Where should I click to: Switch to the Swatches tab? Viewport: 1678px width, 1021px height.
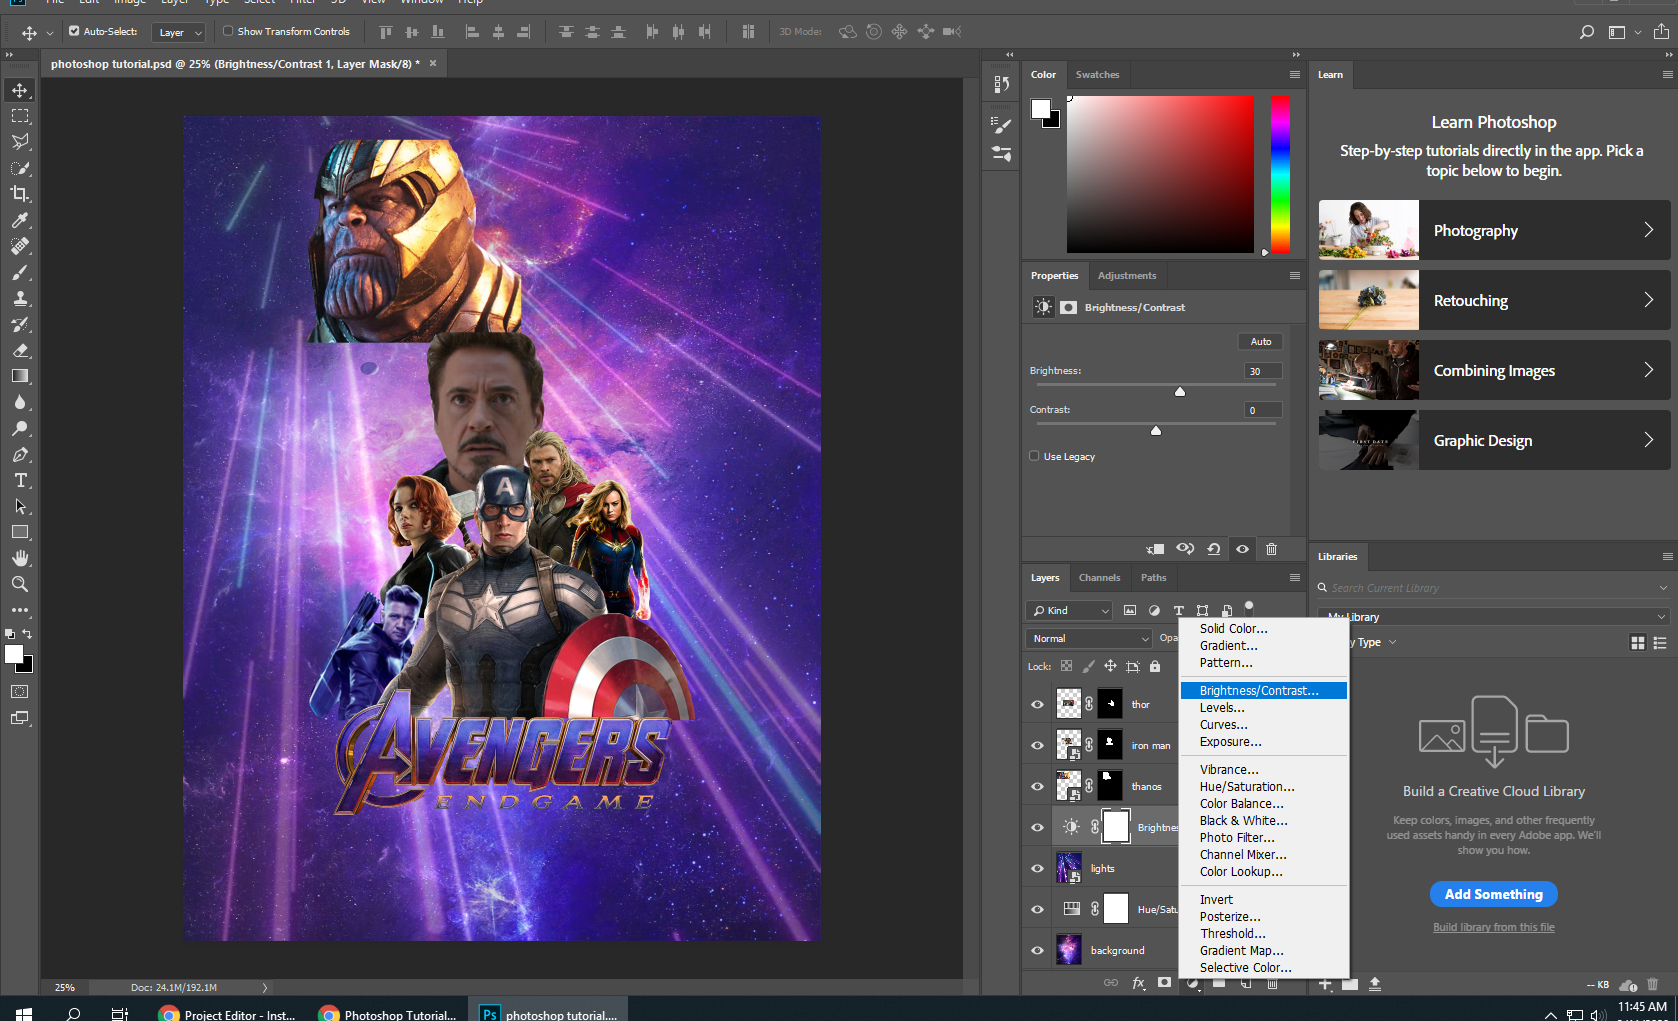point(1097,74)
